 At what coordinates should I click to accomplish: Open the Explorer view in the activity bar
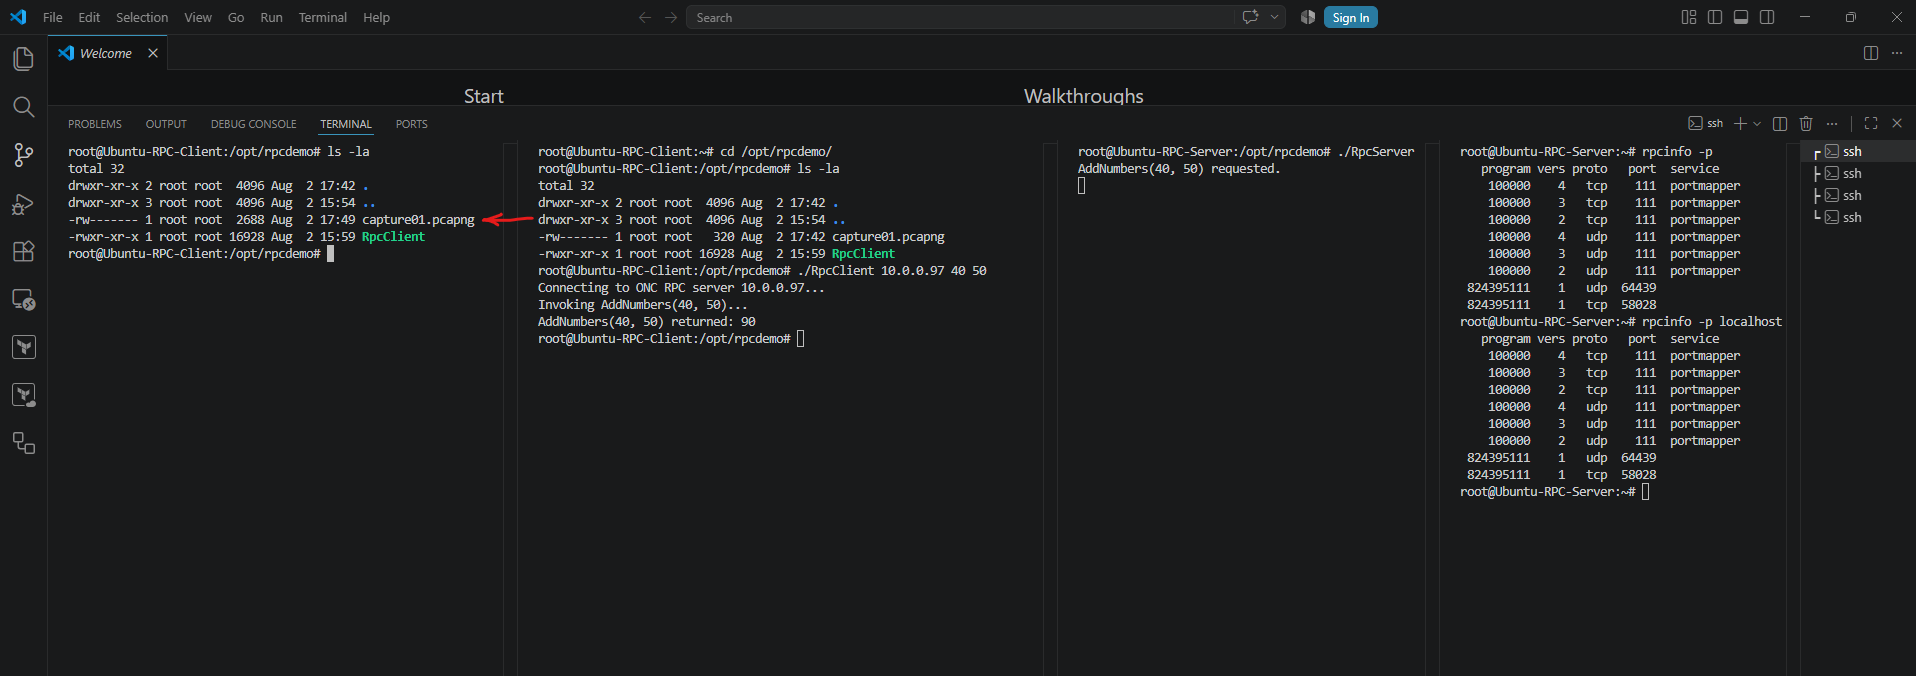pyautogui.click(x=23, y=59)
